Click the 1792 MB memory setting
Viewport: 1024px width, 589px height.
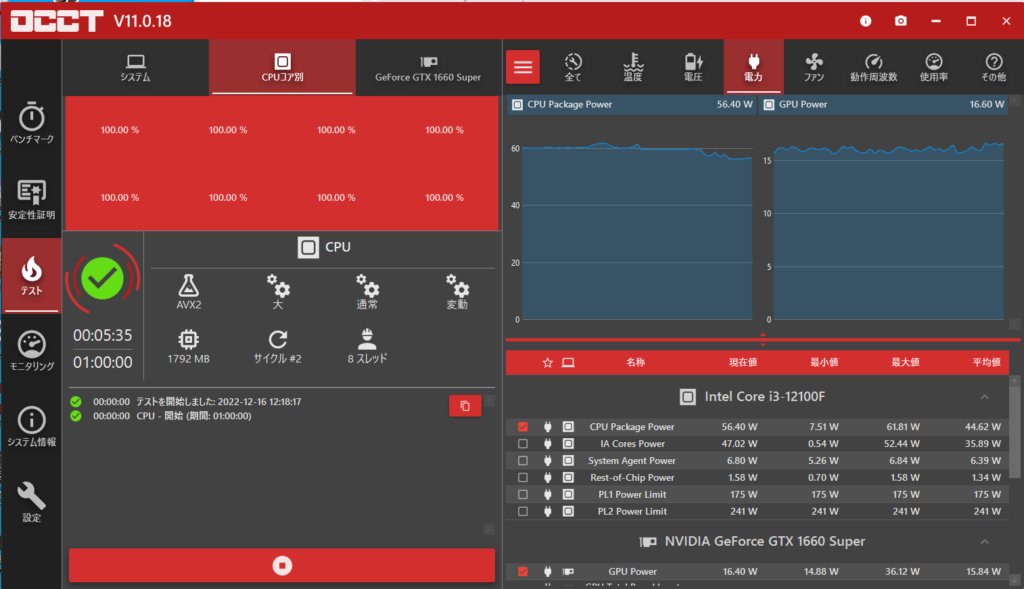coord(189,346)
